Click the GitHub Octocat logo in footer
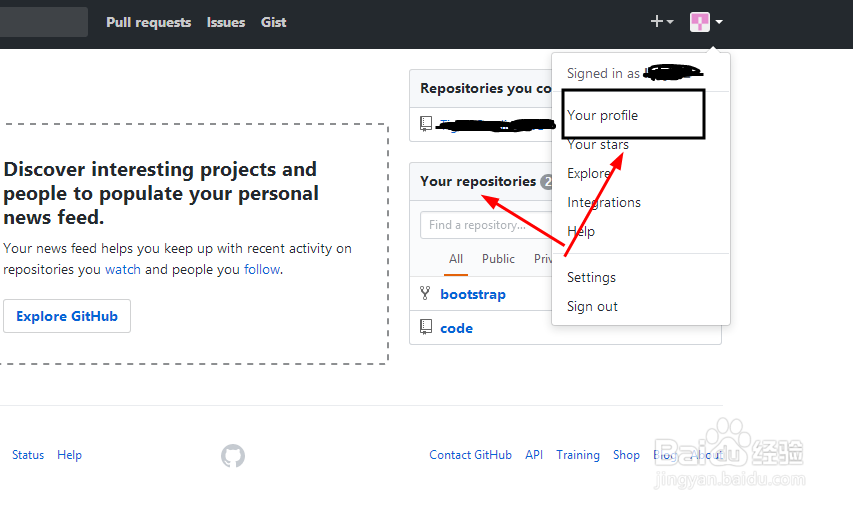The image size is (853, 509). [x=233, y=456]
